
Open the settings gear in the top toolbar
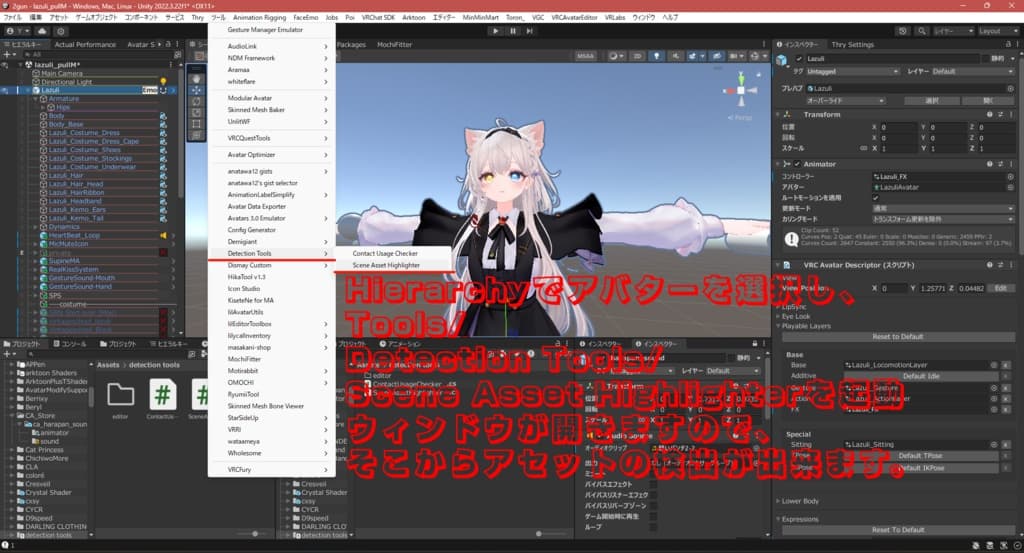tap(61, 31)
